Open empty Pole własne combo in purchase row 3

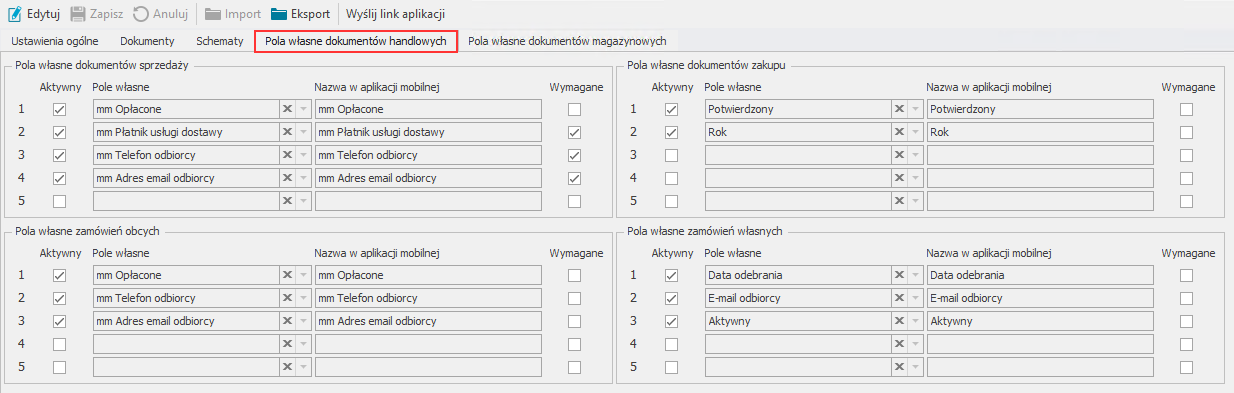pyautogui.click(x=916, y=155)
